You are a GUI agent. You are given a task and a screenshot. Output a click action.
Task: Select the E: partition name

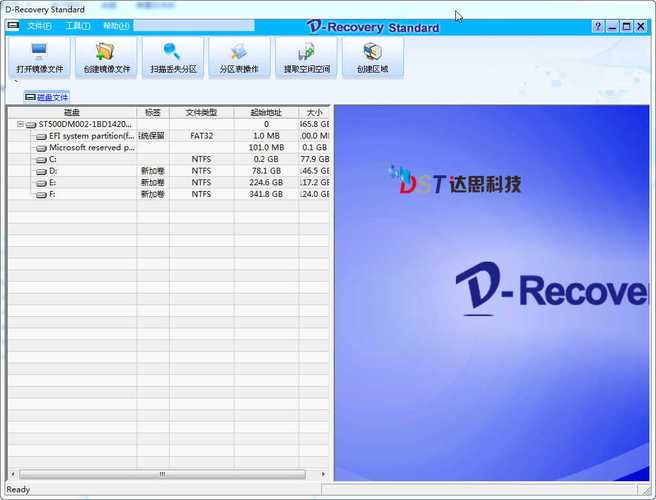tap(53, 183)
